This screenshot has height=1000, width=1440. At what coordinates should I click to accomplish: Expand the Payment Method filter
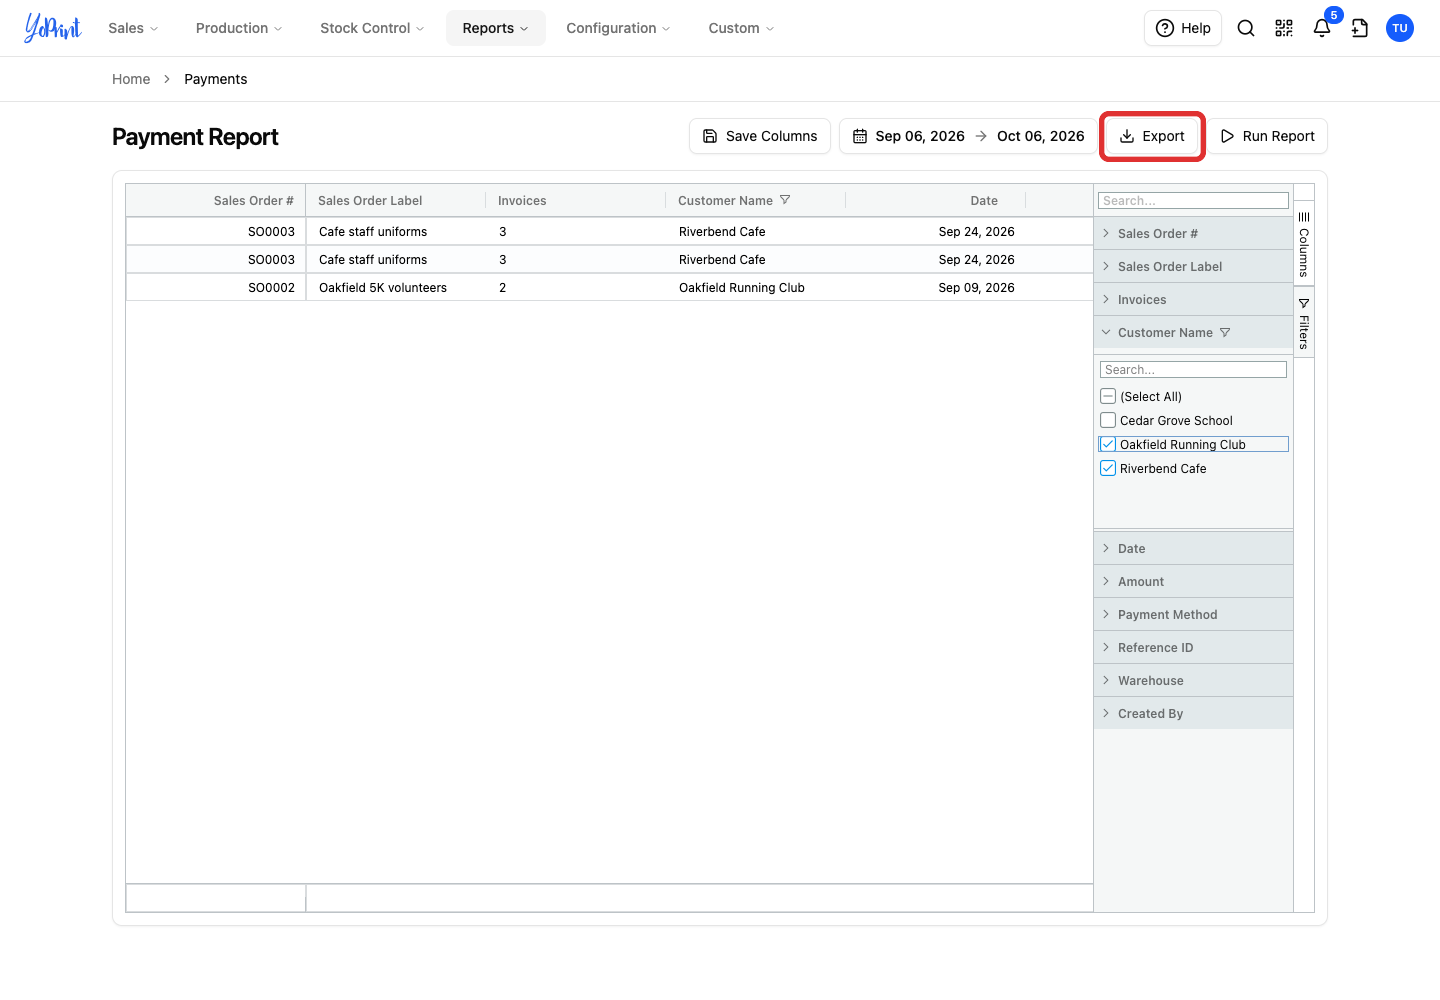click(x=1193, y=614)
